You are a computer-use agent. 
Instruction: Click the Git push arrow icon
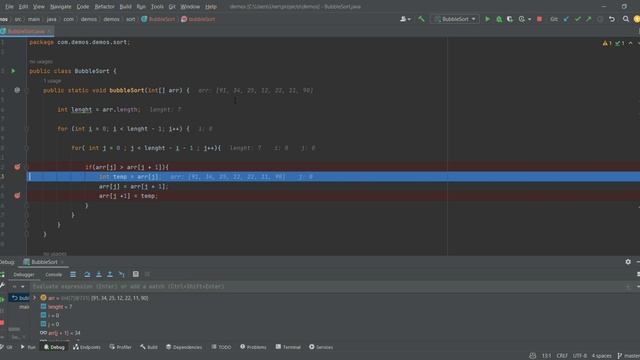tap(589, 19)
